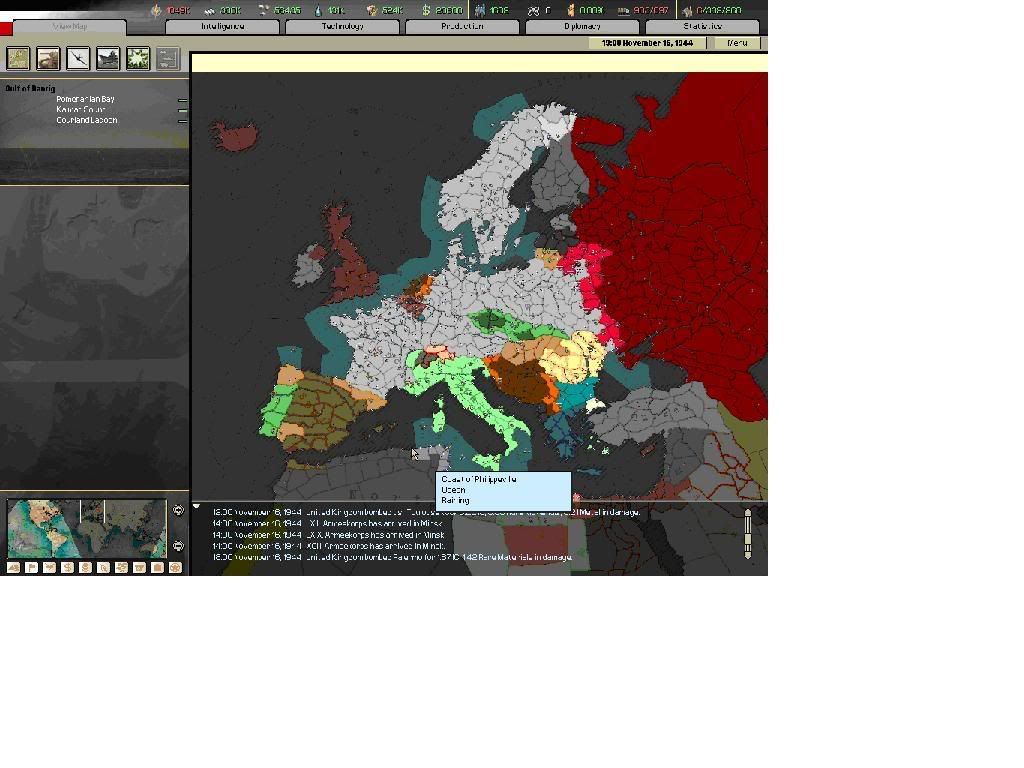This screenshot has width=1024, height=768.
Task: Click the greyed-out list button beside battles
Action: 168,58
